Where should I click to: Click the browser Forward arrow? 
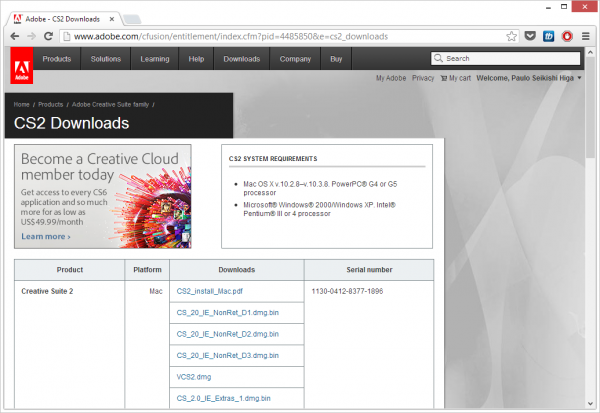pyautogui.click(x=31, y=36)
